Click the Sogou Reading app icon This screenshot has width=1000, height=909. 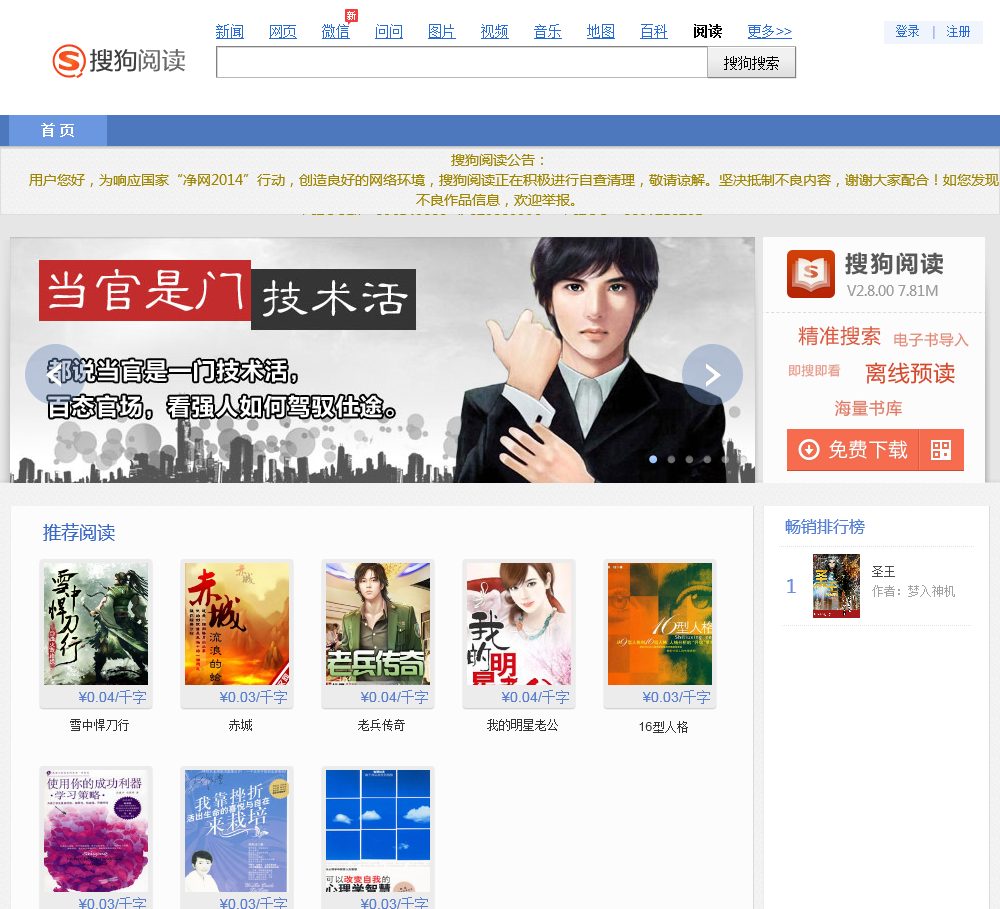(x=811, y=274)
